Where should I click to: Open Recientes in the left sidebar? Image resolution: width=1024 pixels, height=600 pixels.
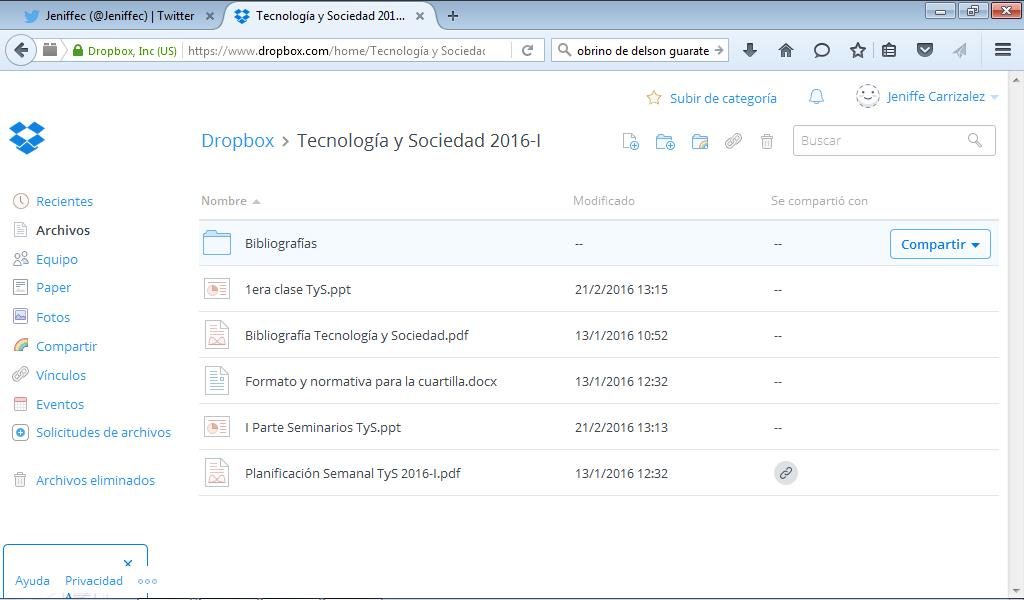tap(64, 201)
